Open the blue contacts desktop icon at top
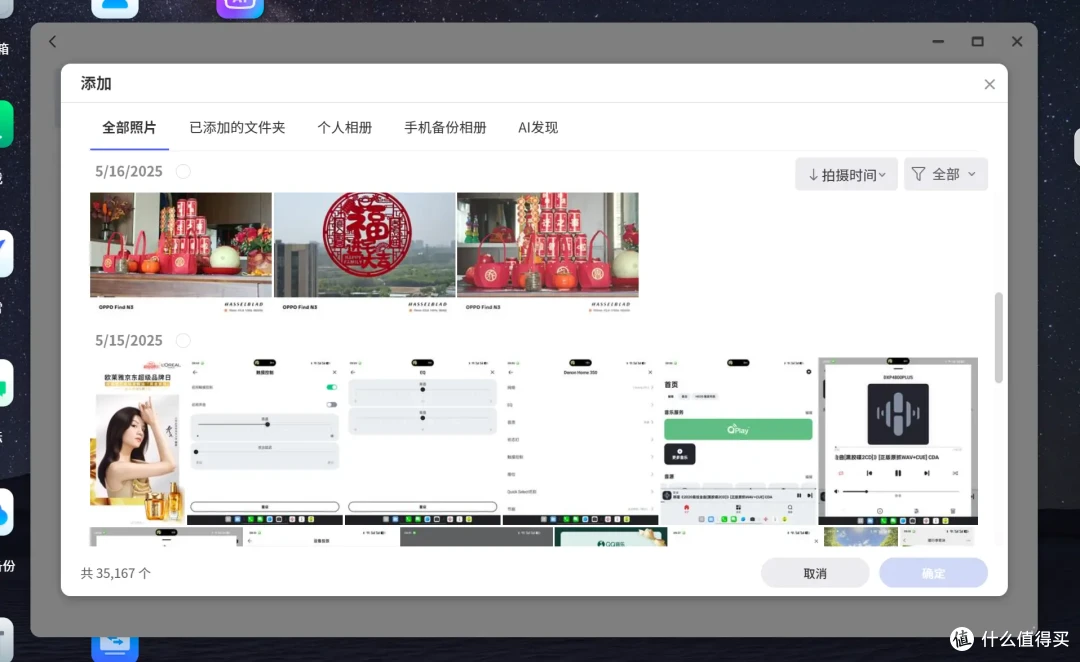Screen dimensions: 1080x662 coord(115,7)
